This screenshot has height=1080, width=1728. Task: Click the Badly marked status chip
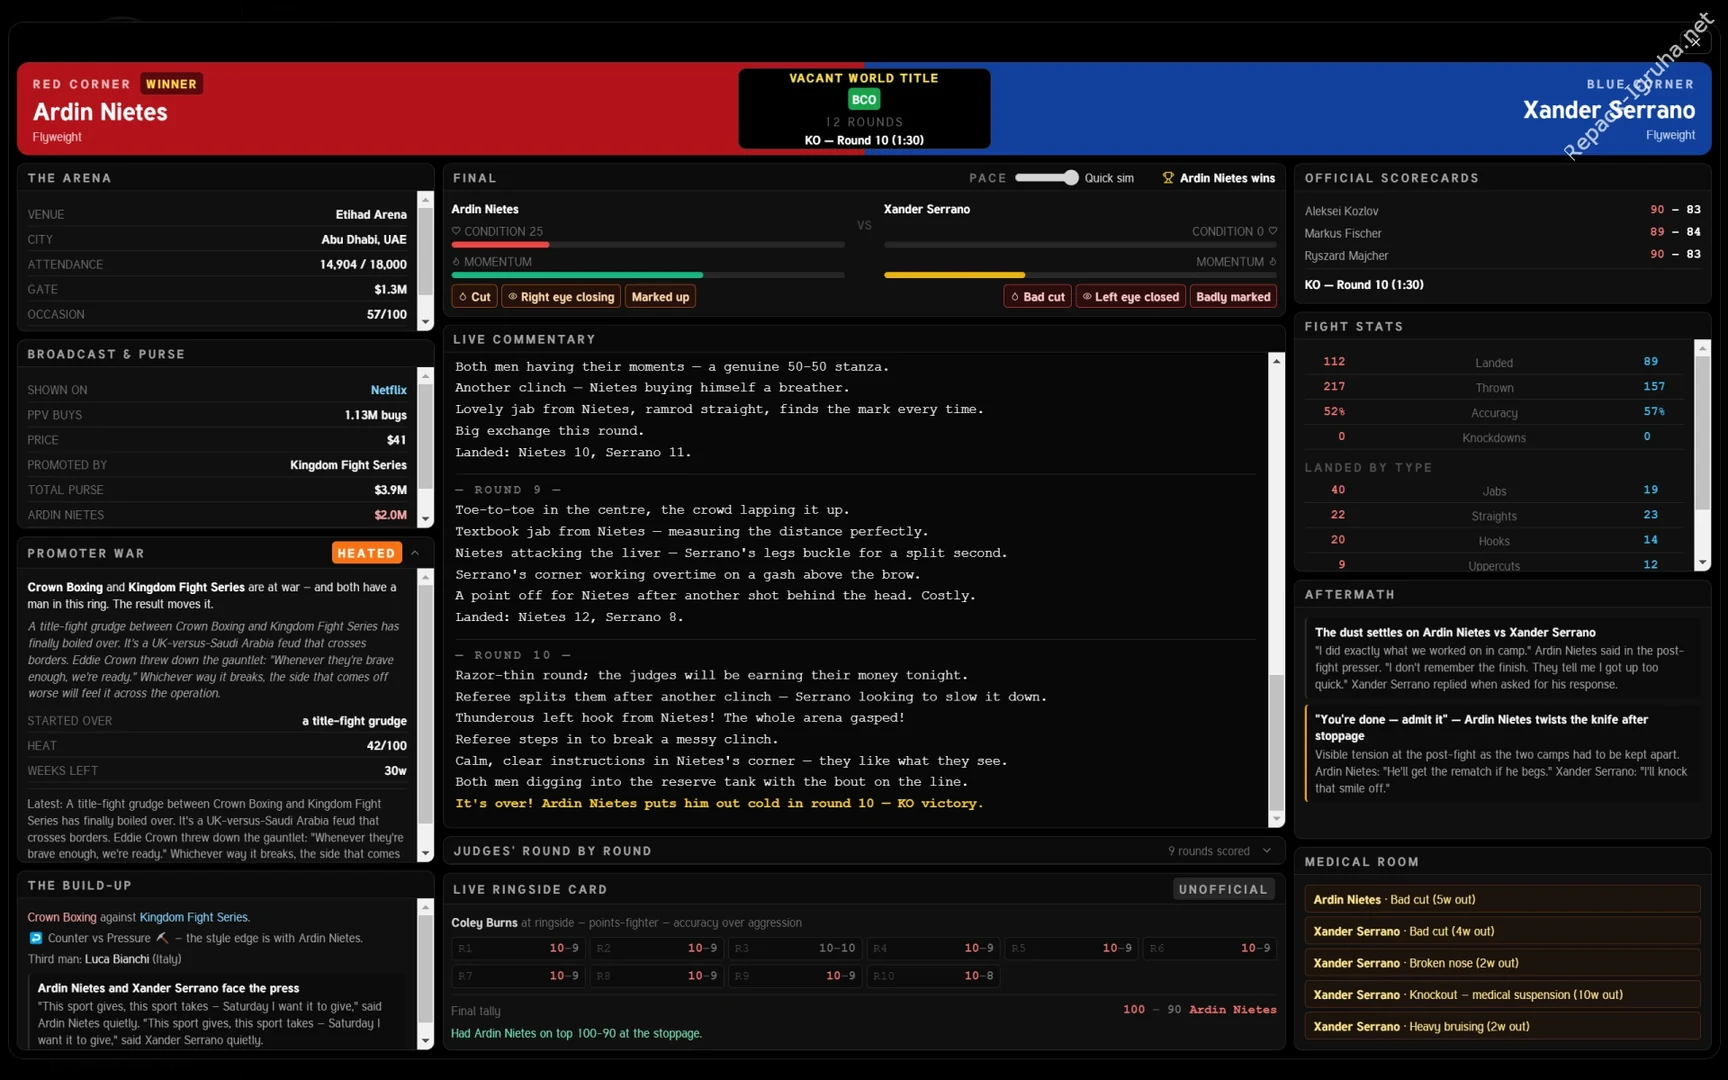pos(1233,297)
